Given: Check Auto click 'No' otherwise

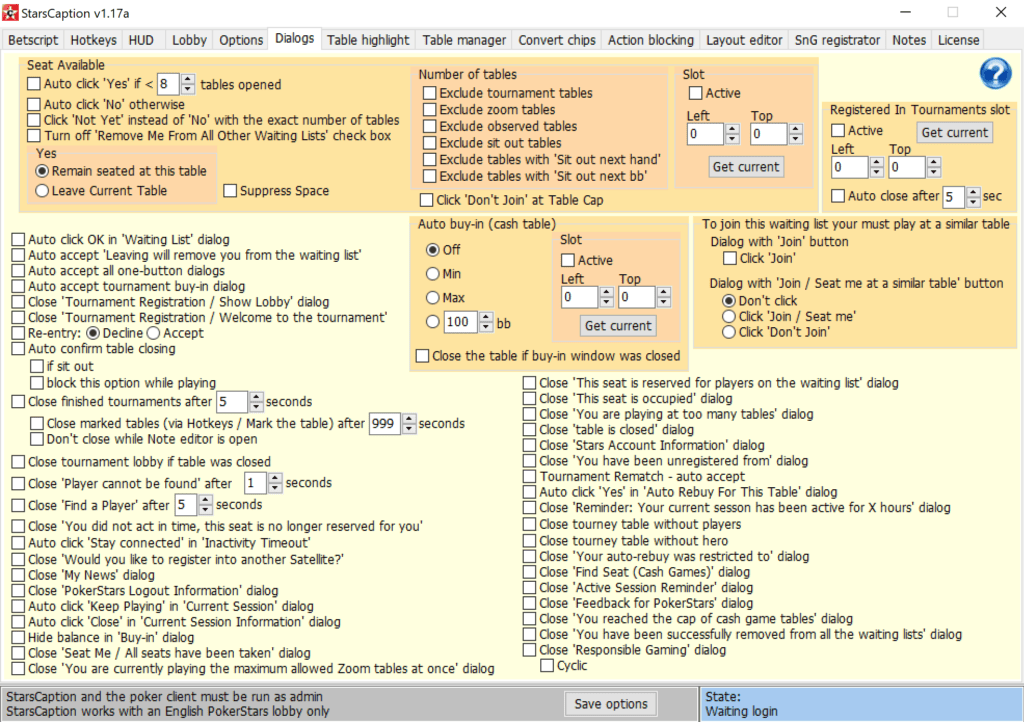Looking at the screenshot, I should 34,104.
